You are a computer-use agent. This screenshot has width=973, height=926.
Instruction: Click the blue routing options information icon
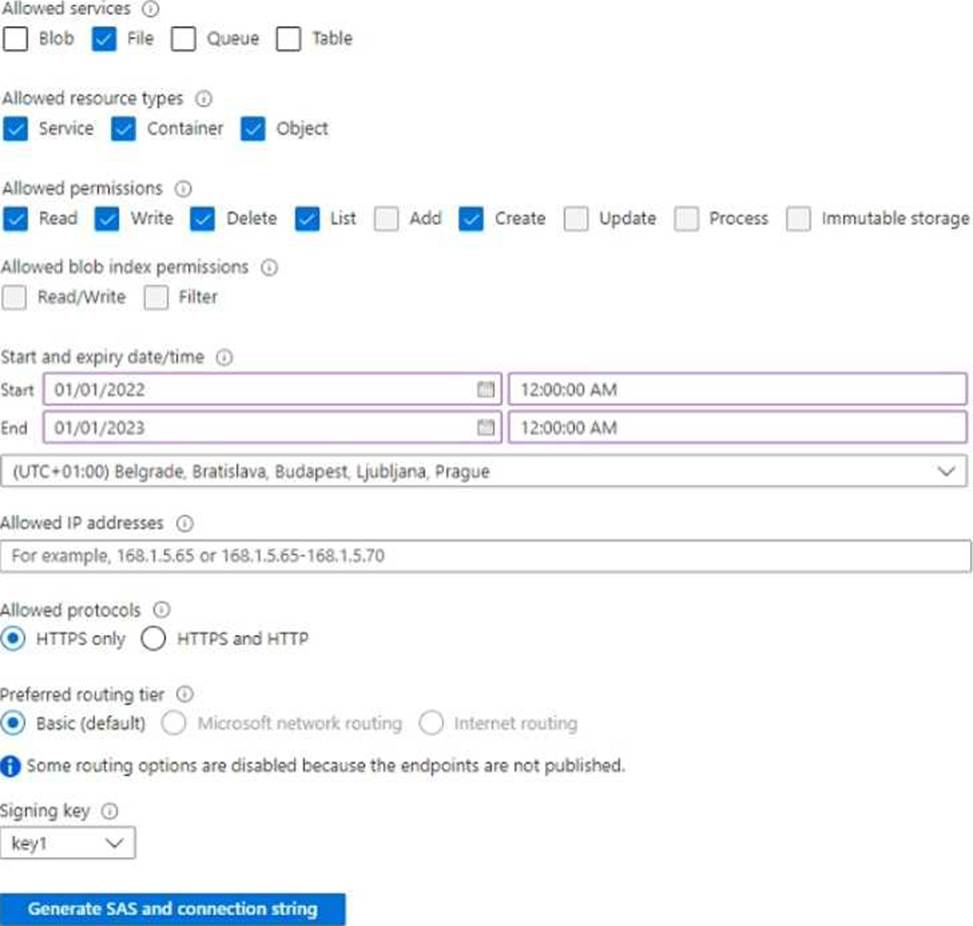tap(11, 766)
